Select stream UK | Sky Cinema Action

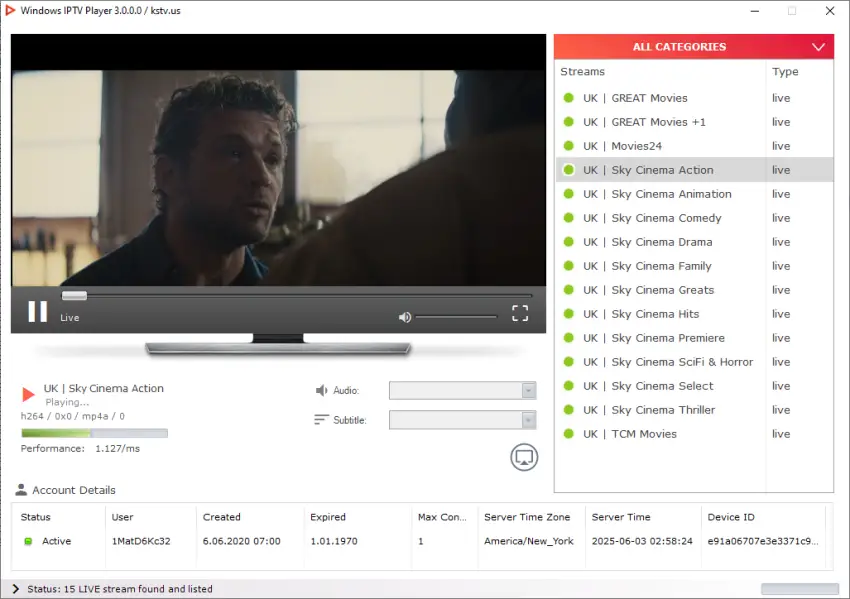tap(694, 170)
